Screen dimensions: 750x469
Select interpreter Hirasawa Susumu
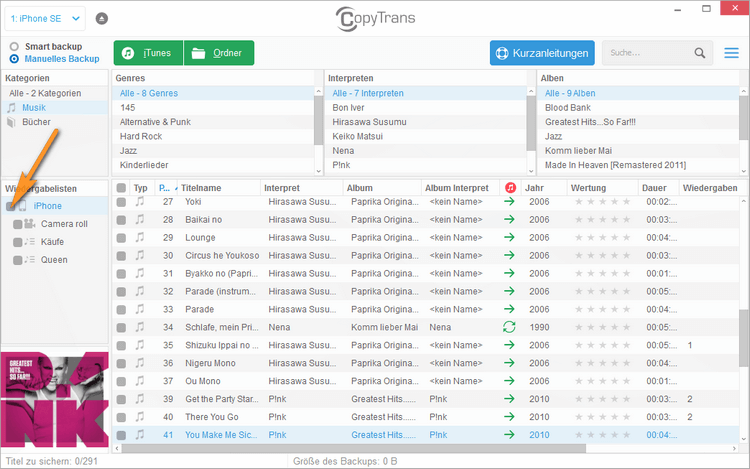[x=425, y=122]
